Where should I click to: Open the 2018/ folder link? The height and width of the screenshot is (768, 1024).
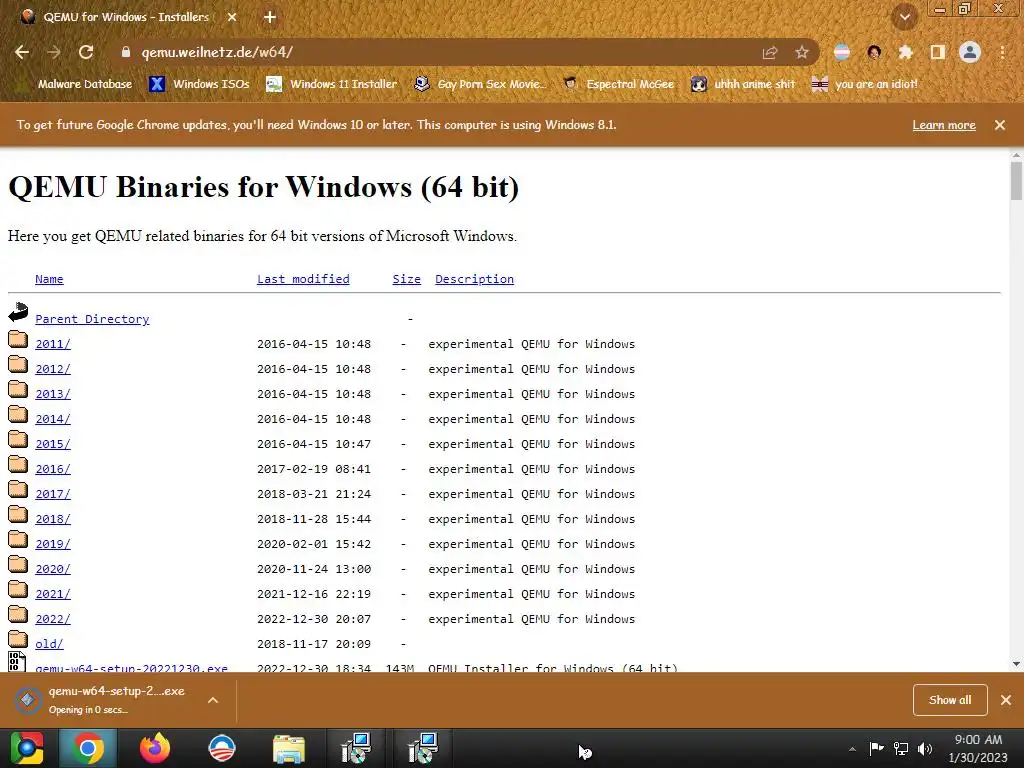pos(53,519)
